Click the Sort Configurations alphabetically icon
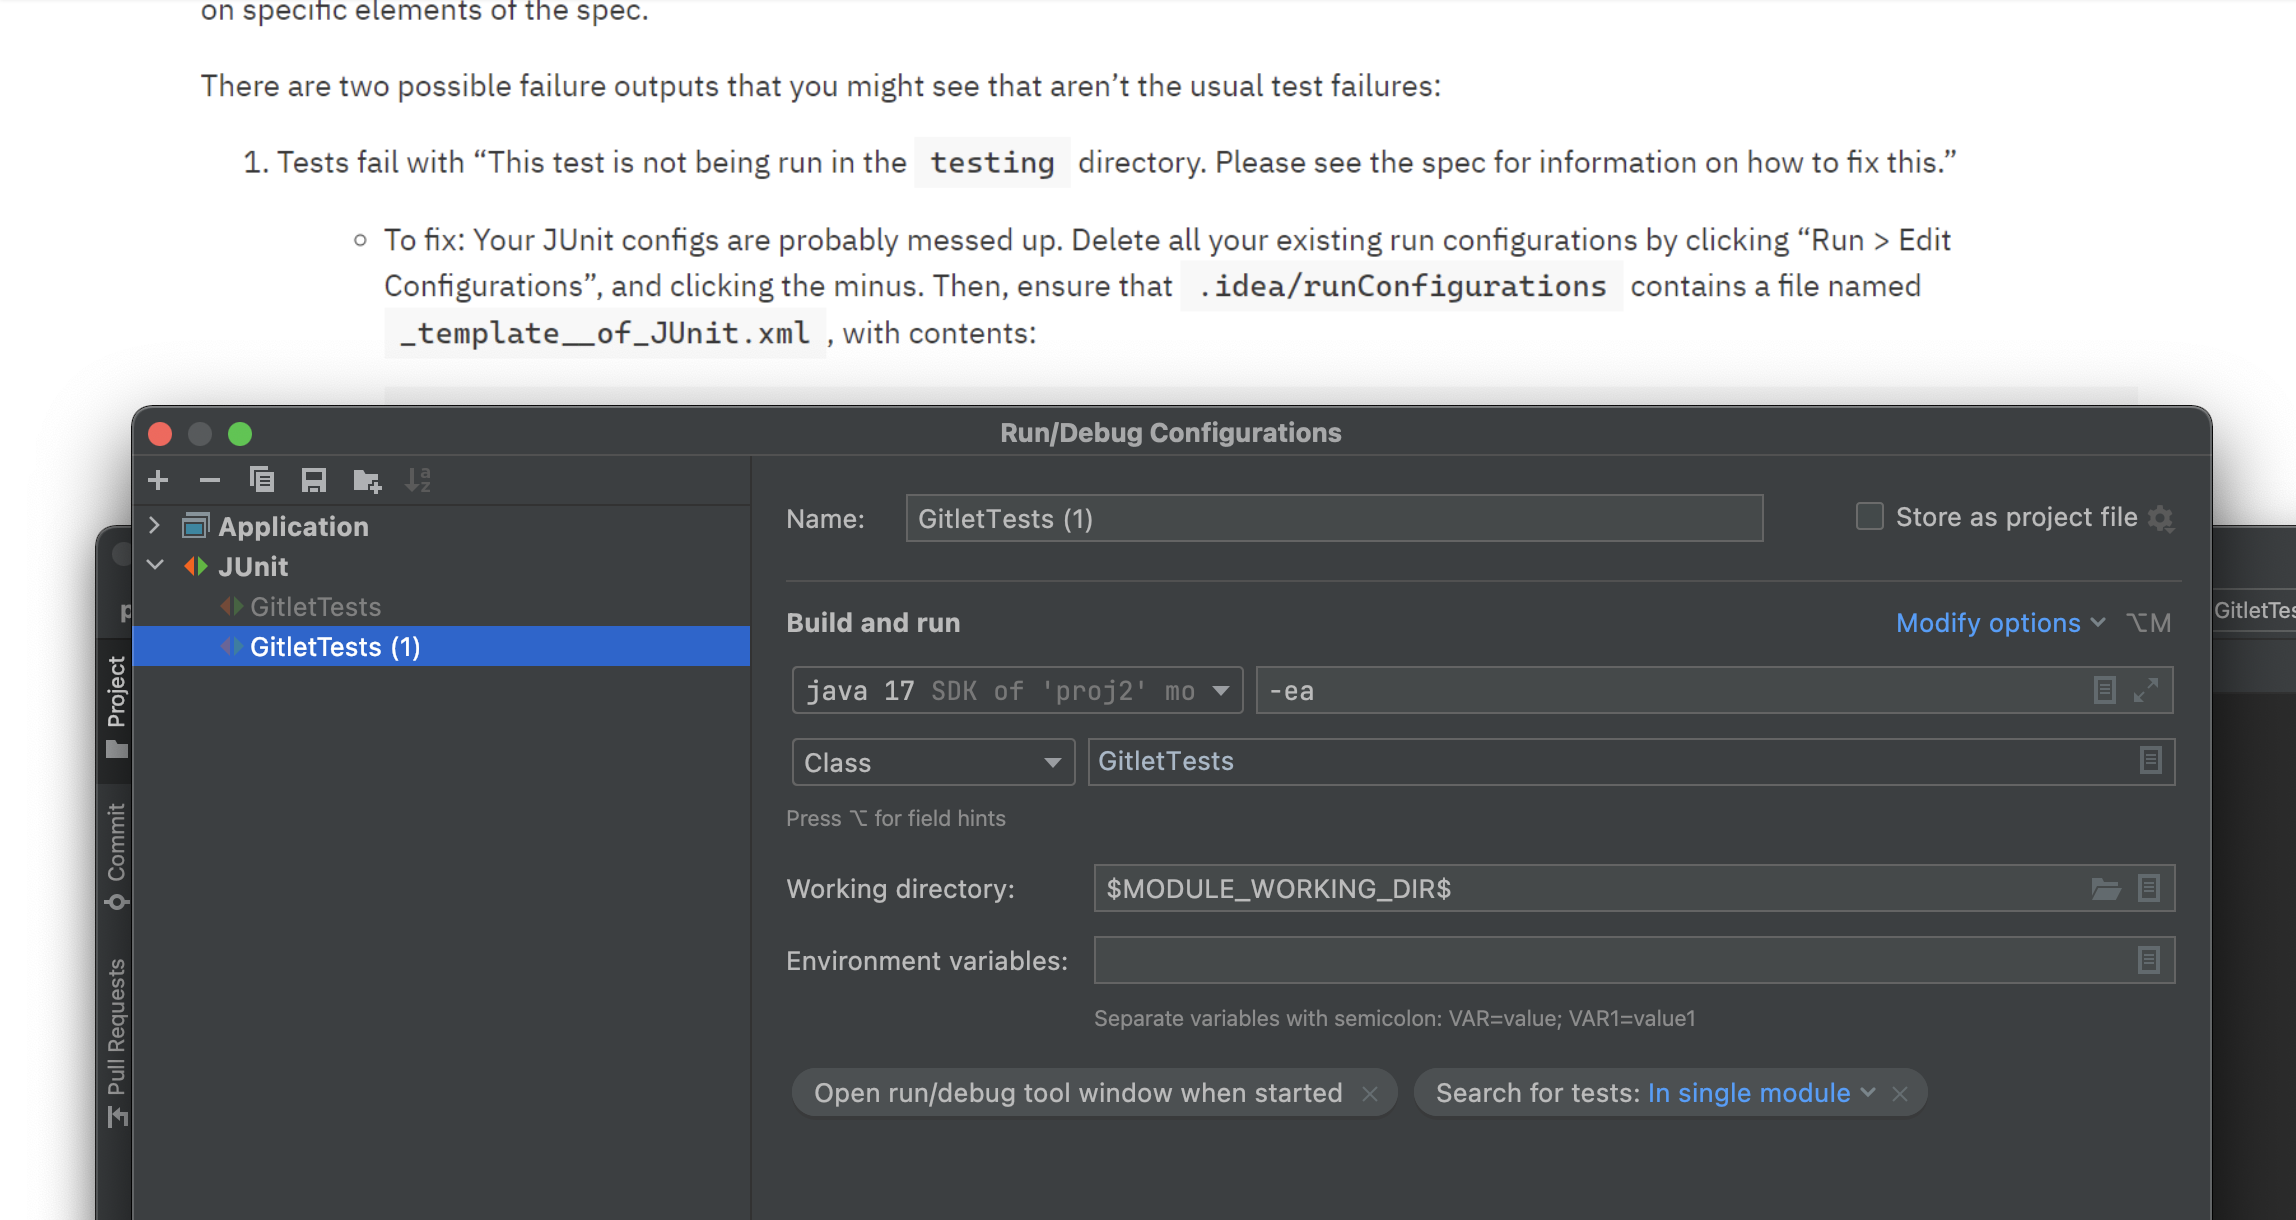2296x1220 pixels. click(x=418, y=480)
